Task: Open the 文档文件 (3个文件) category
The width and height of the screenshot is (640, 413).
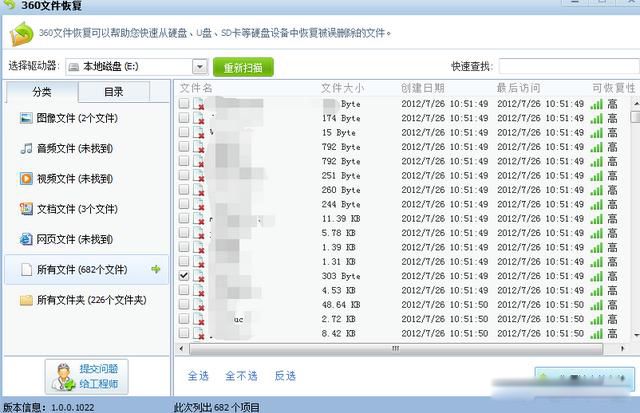Action: [69, 209]
